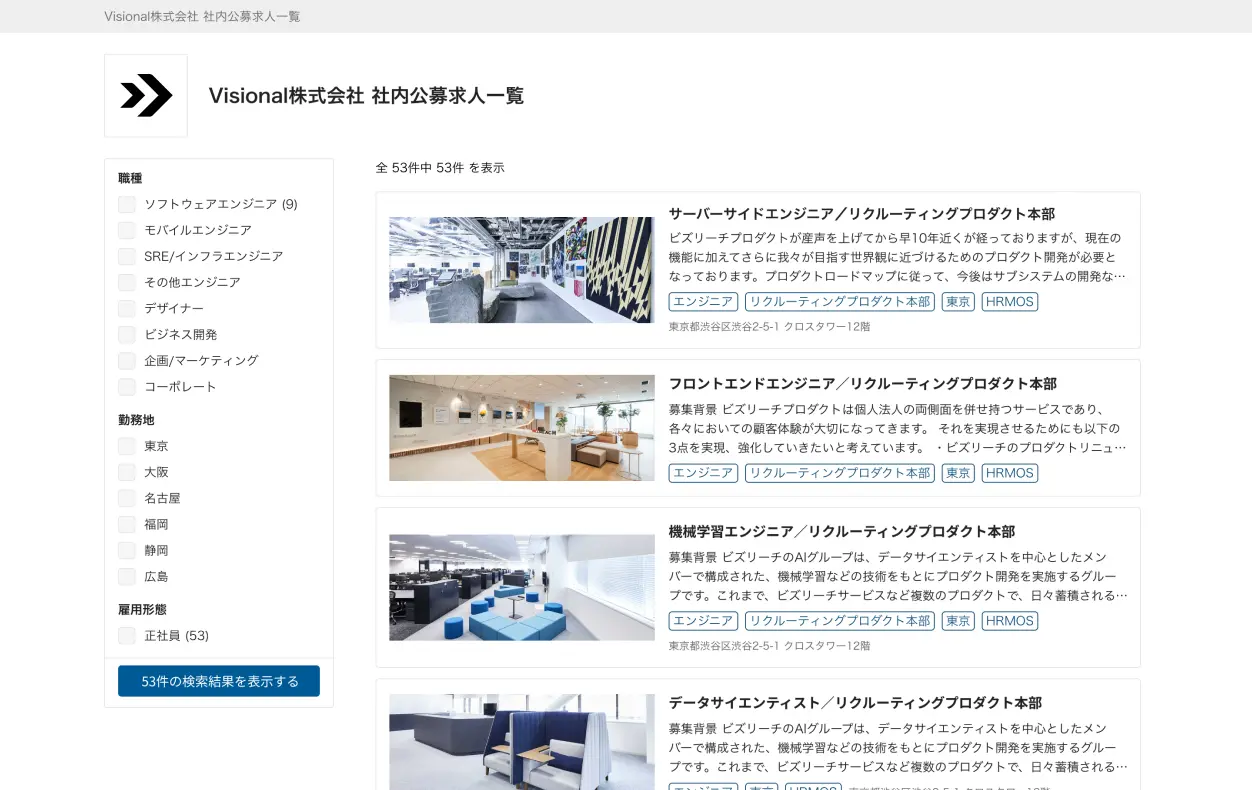Click リクルーティングプロダクト本部 tag on フロントエンドエンジニア card

tap(840, 473)
